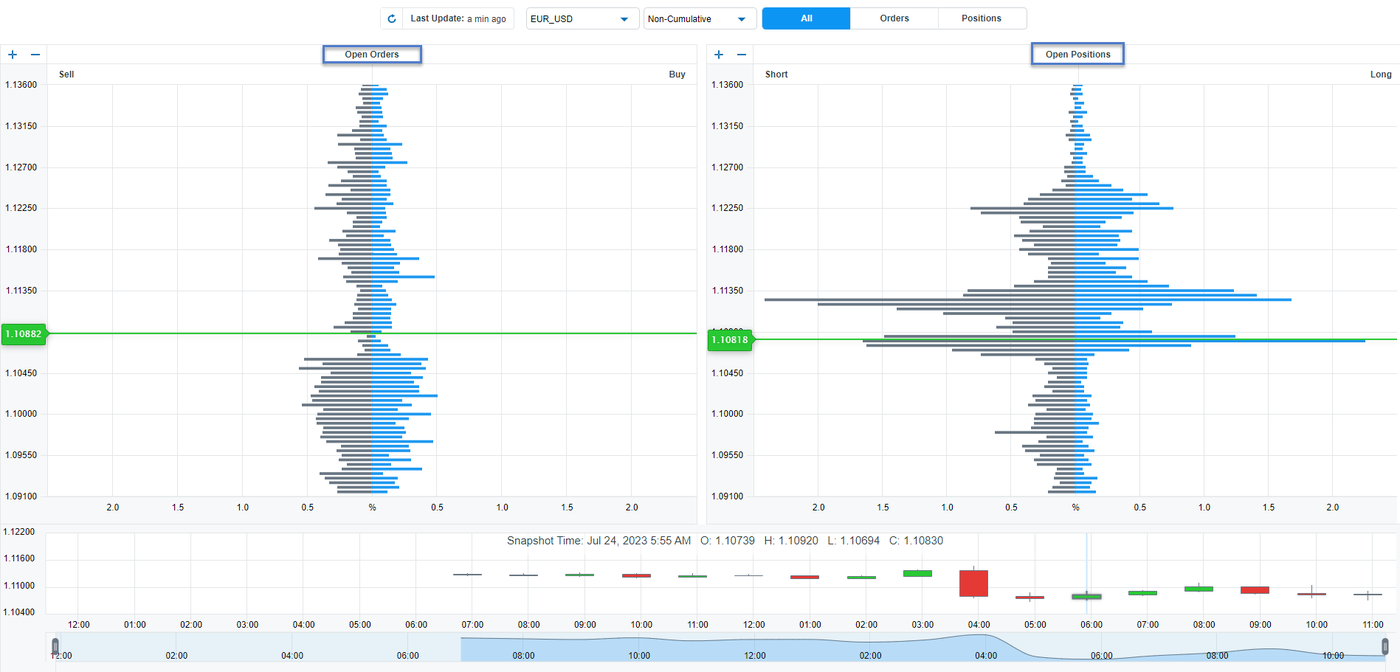Click the 1.10882 current price label
Screen dimensions: 1400x672
(24, 334)
